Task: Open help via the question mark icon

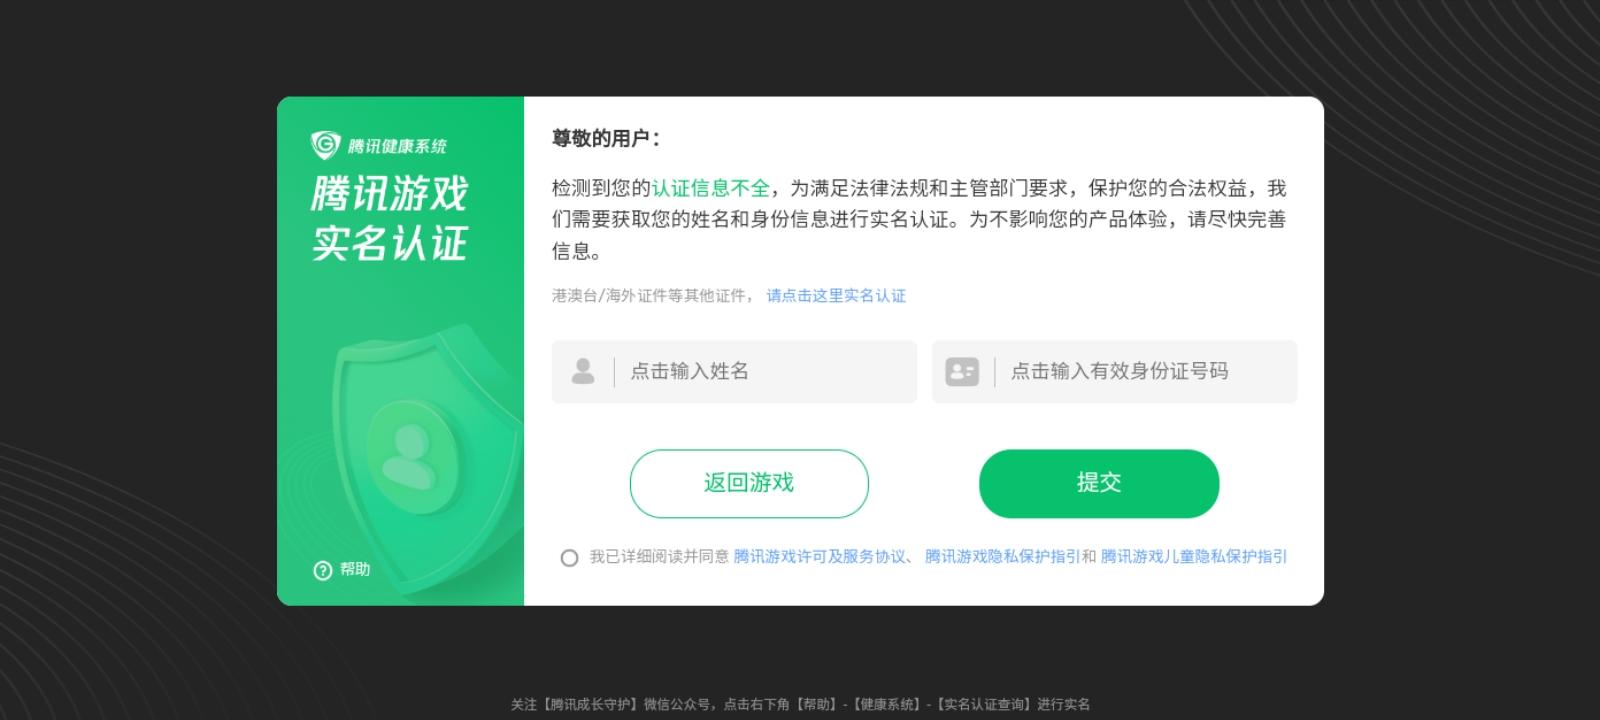Action: click(322, 570)
